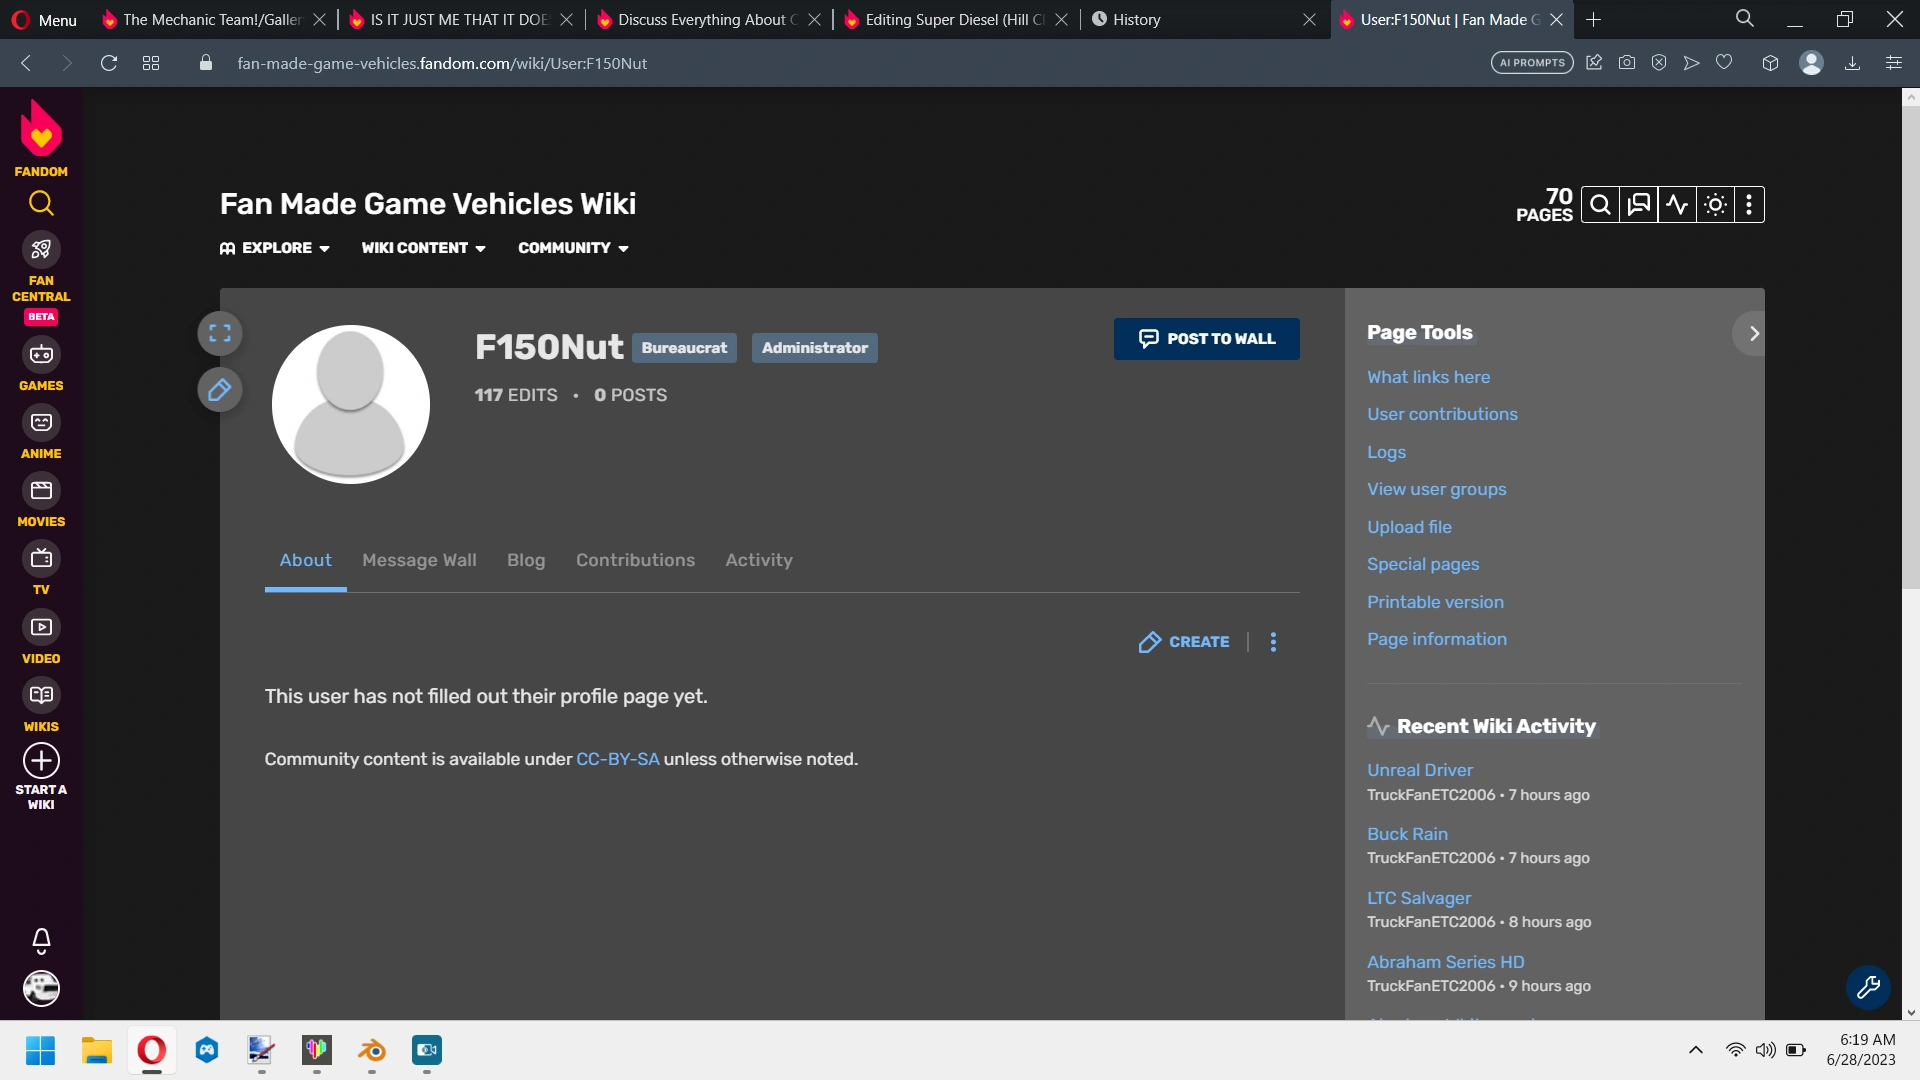Open the User contributions link
The height and width of the screenshot is (1080, 1920).
[1442, 414]
